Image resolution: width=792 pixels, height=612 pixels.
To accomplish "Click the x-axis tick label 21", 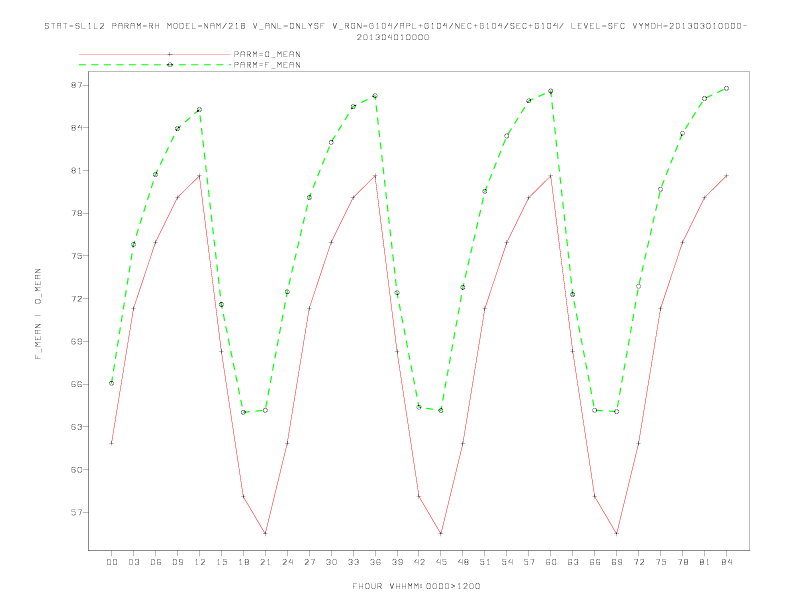I will [265, 562].
